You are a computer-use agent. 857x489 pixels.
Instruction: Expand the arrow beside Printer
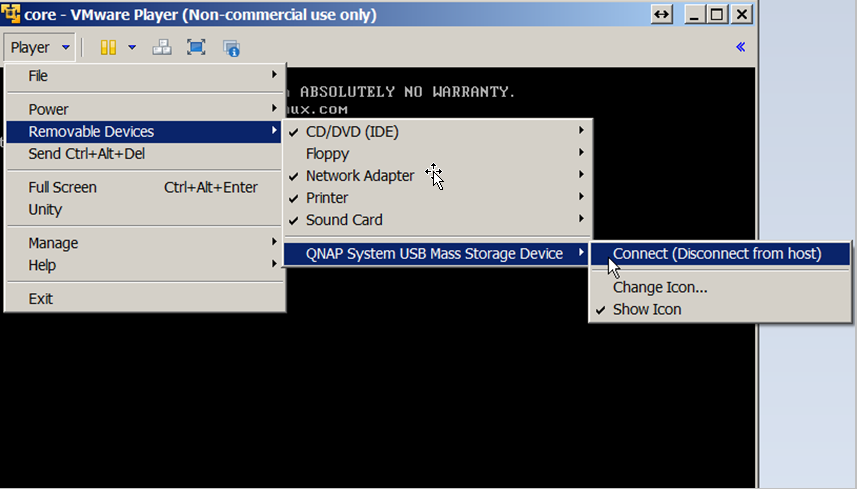click(x=582, y=197)
